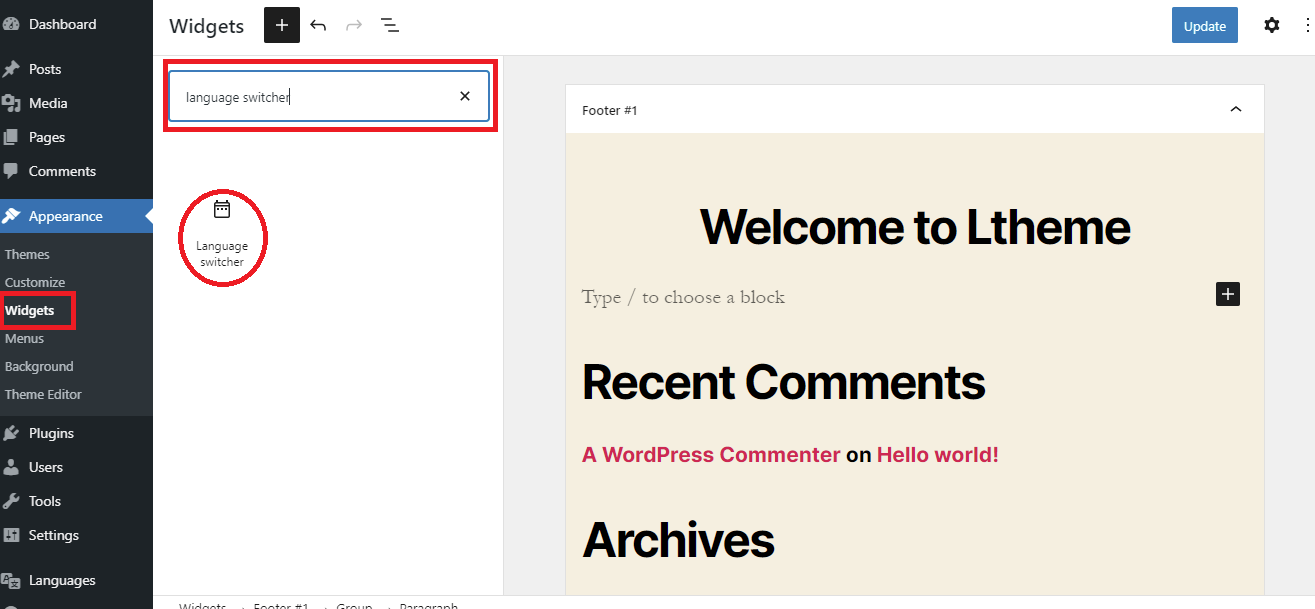Select the Welcome to Ltheme heading
Screen dimensions: 1315x609
pos(915,227)
